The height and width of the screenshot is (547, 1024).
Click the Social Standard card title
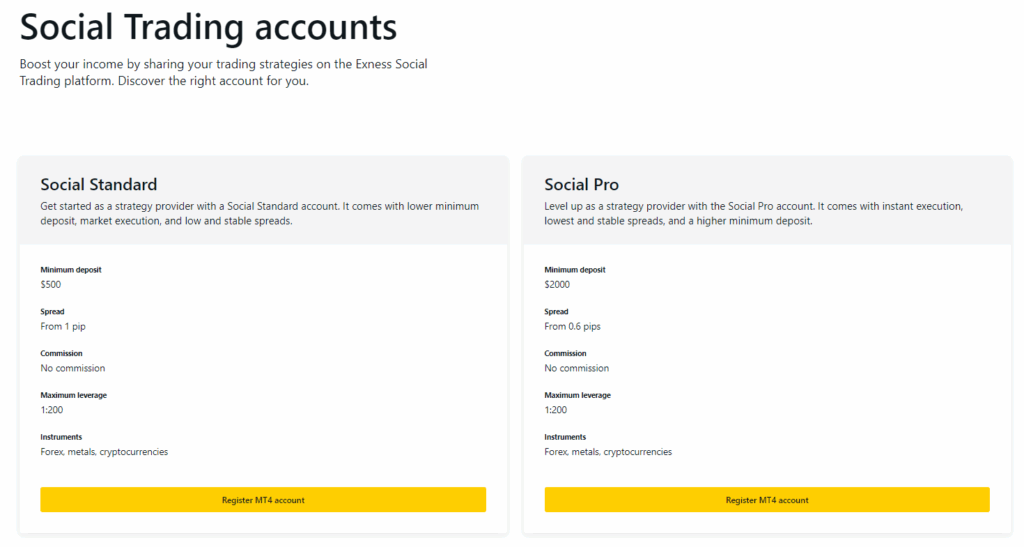pos(99,184)
